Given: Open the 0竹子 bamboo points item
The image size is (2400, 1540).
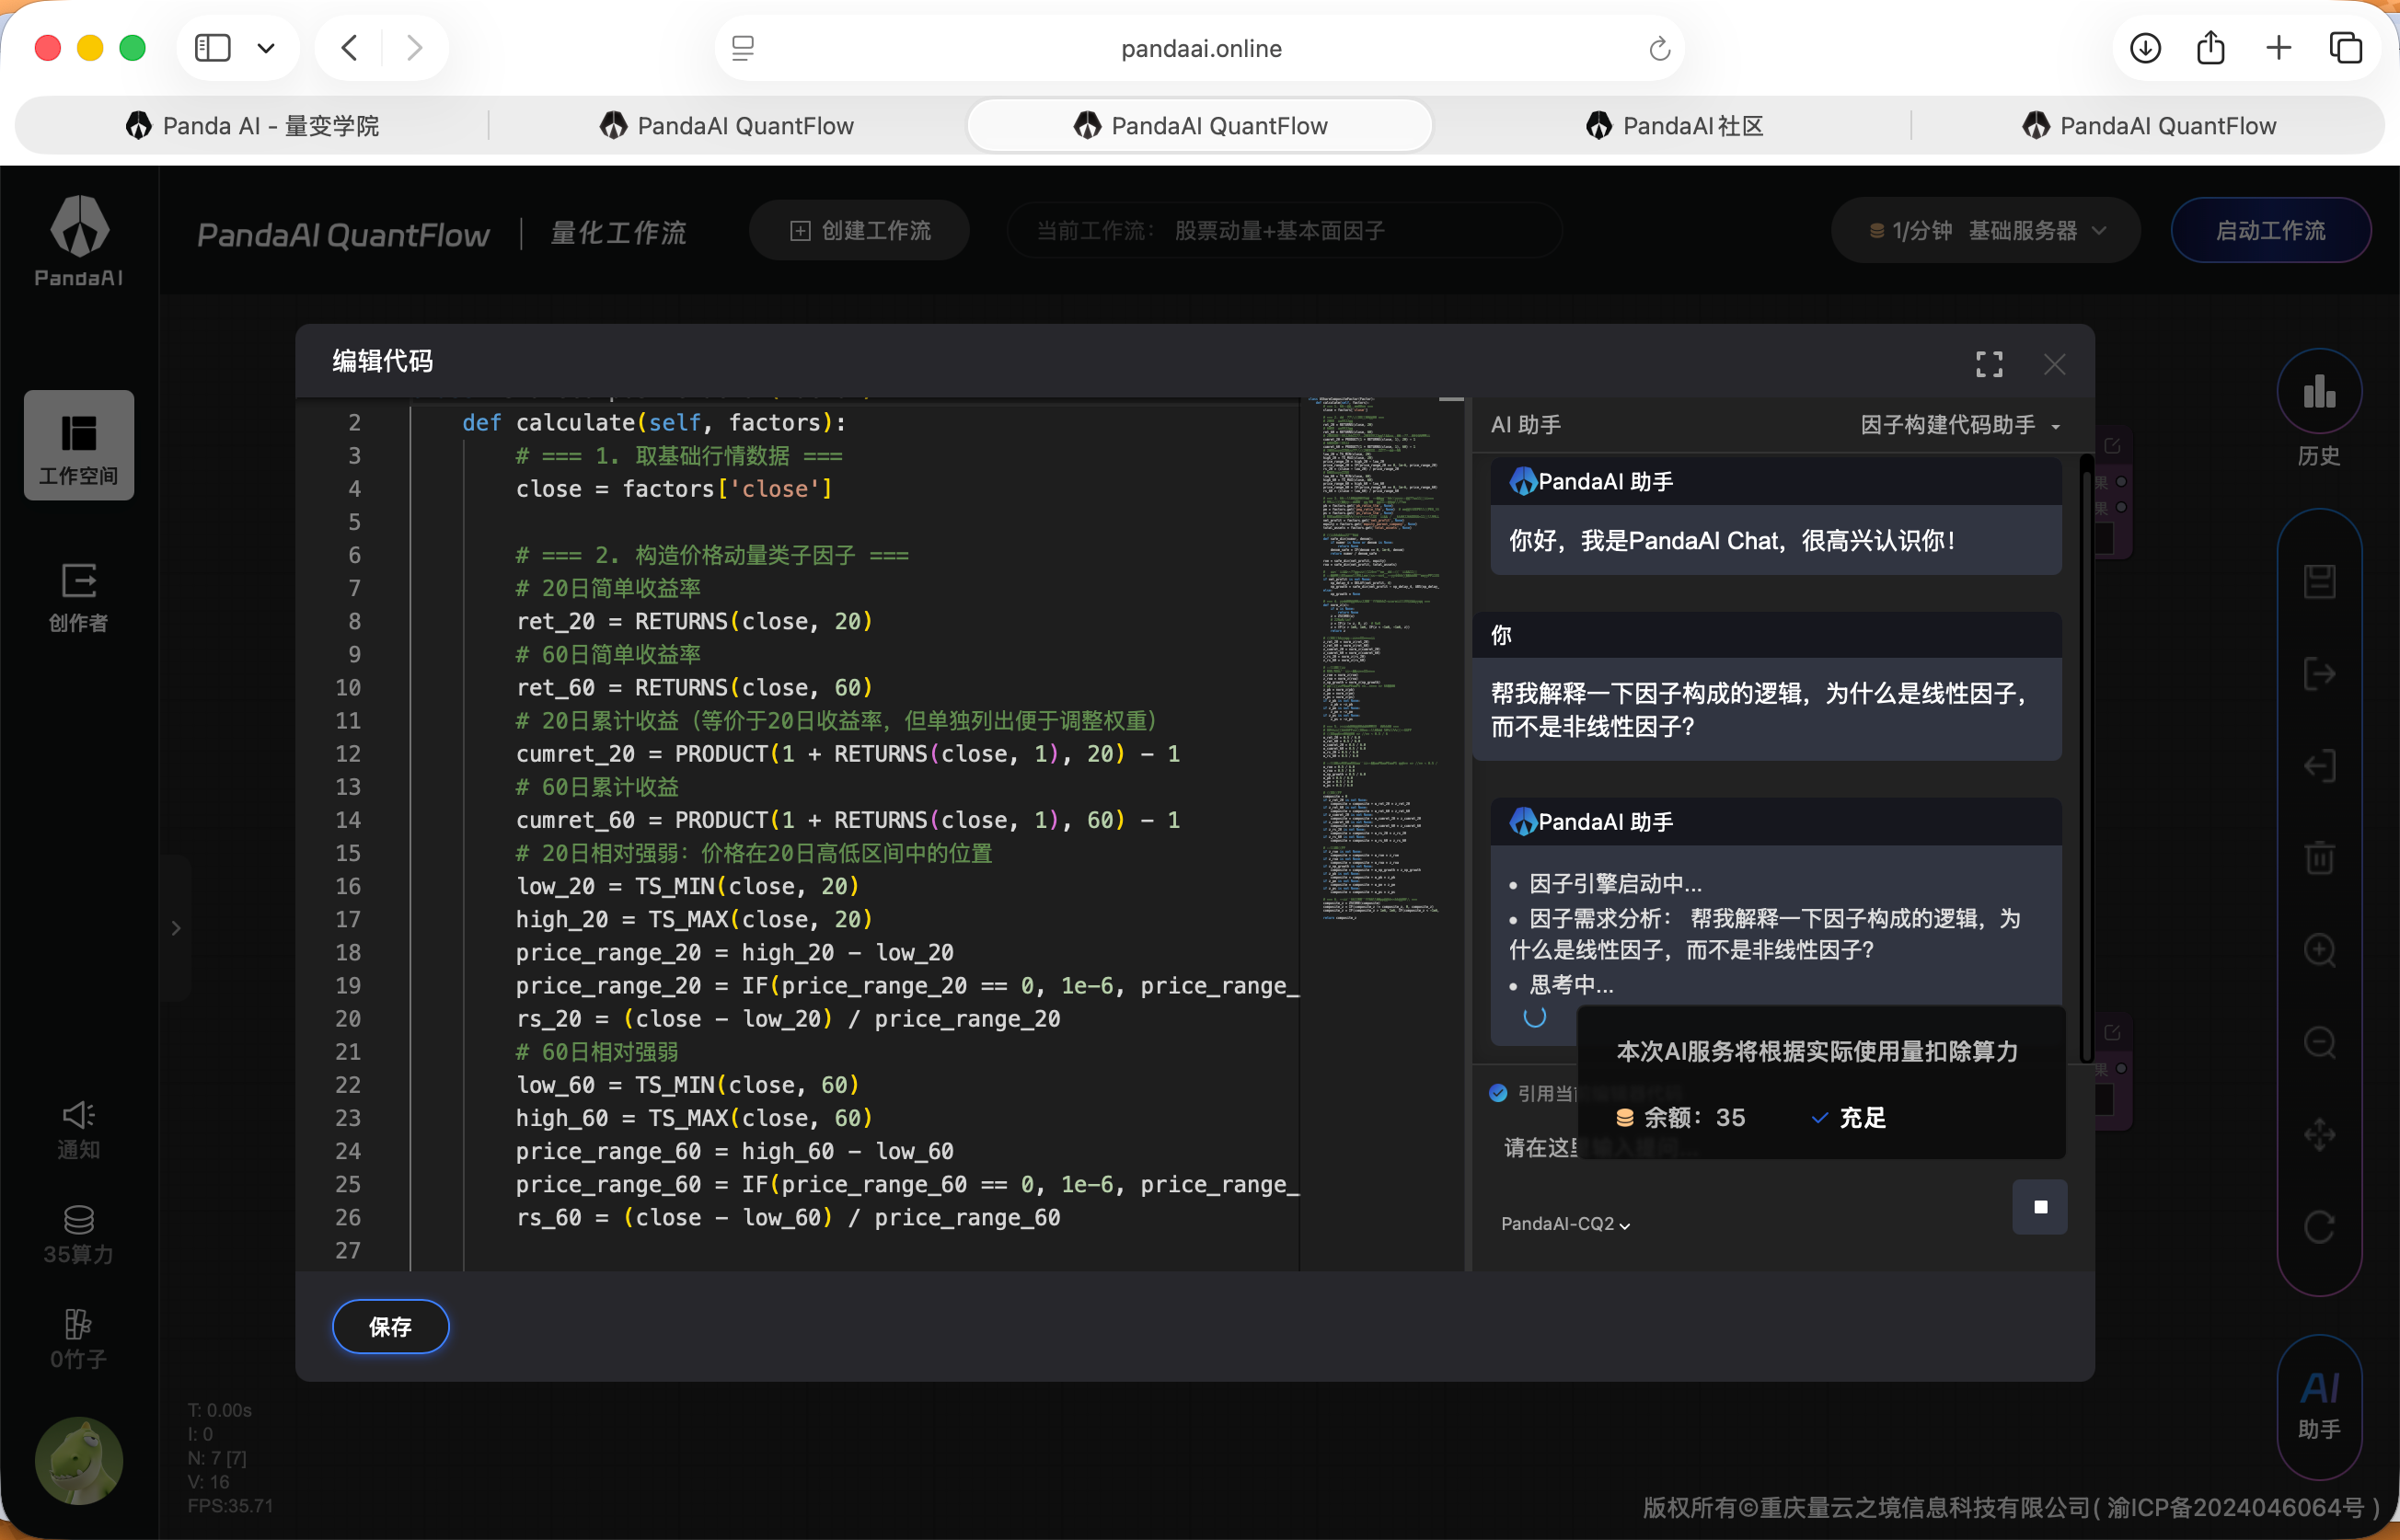Looking at the screenshot, I should (x=79, y=1339).
